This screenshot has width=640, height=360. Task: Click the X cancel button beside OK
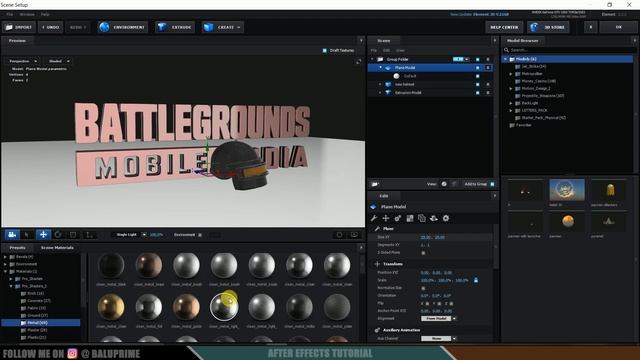pyautogui.click(x=591, y=27)
